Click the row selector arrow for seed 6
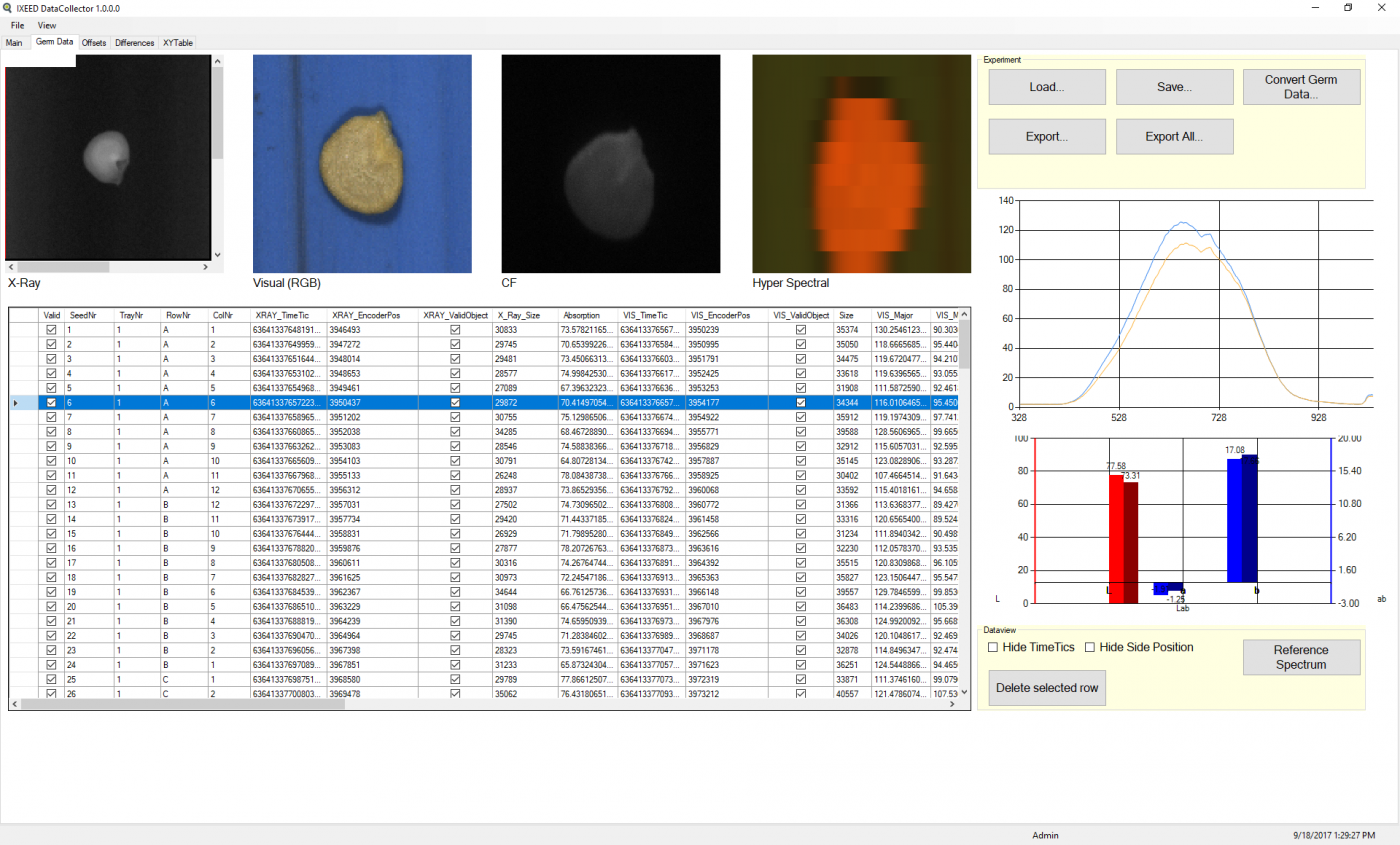1400x845 pixels. [x=14, y=402]
